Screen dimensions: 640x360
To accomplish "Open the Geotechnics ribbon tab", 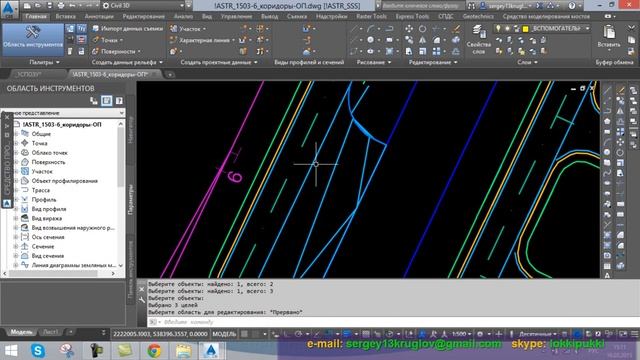I will point(478,16).
